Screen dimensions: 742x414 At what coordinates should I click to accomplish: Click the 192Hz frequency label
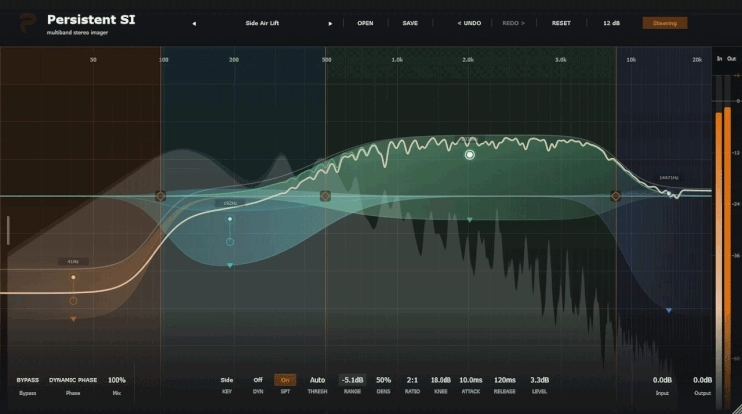[230, 203]
